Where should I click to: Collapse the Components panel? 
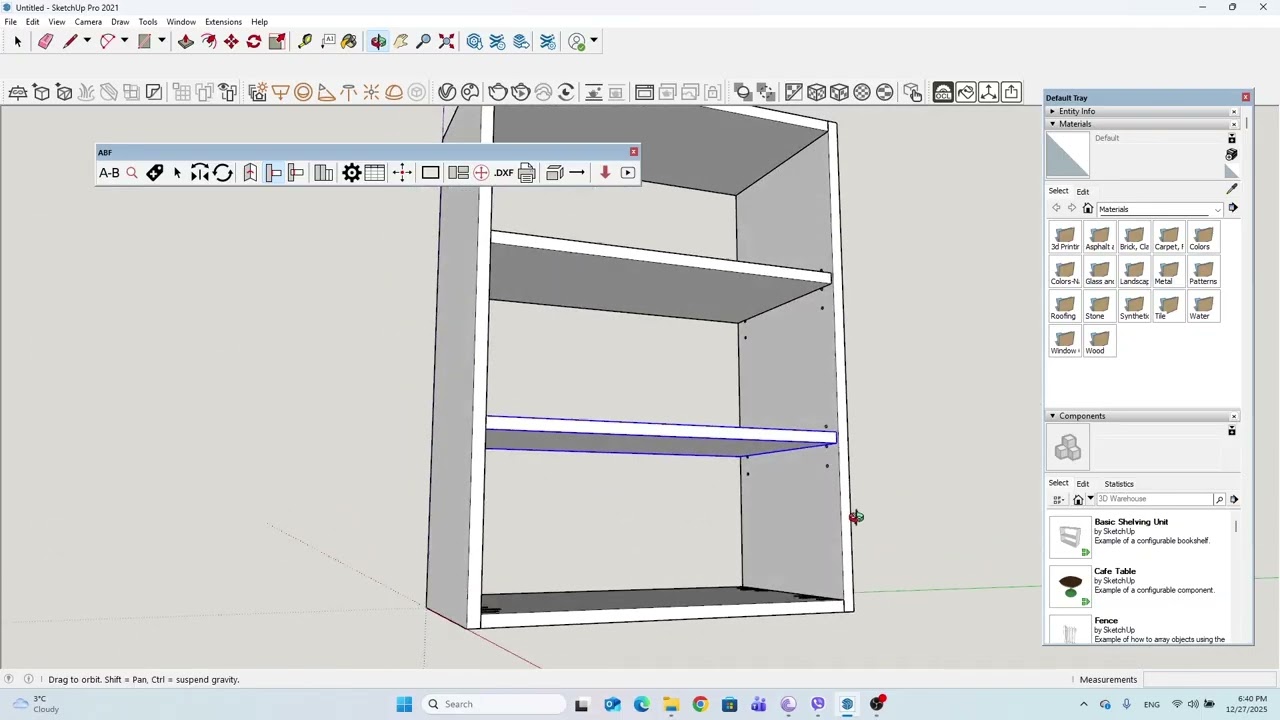pos(1052,416)
